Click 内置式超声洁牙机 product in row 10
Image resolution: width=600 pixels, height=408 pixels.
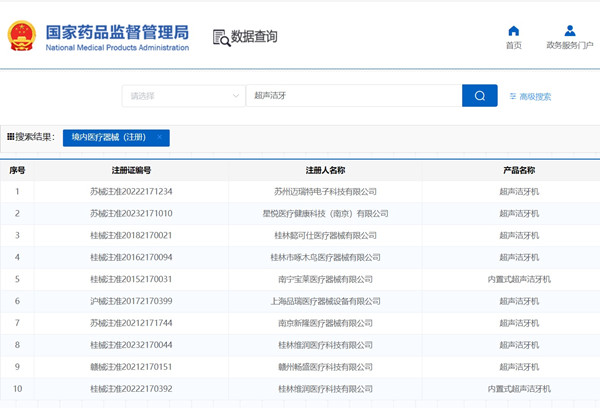519,389
